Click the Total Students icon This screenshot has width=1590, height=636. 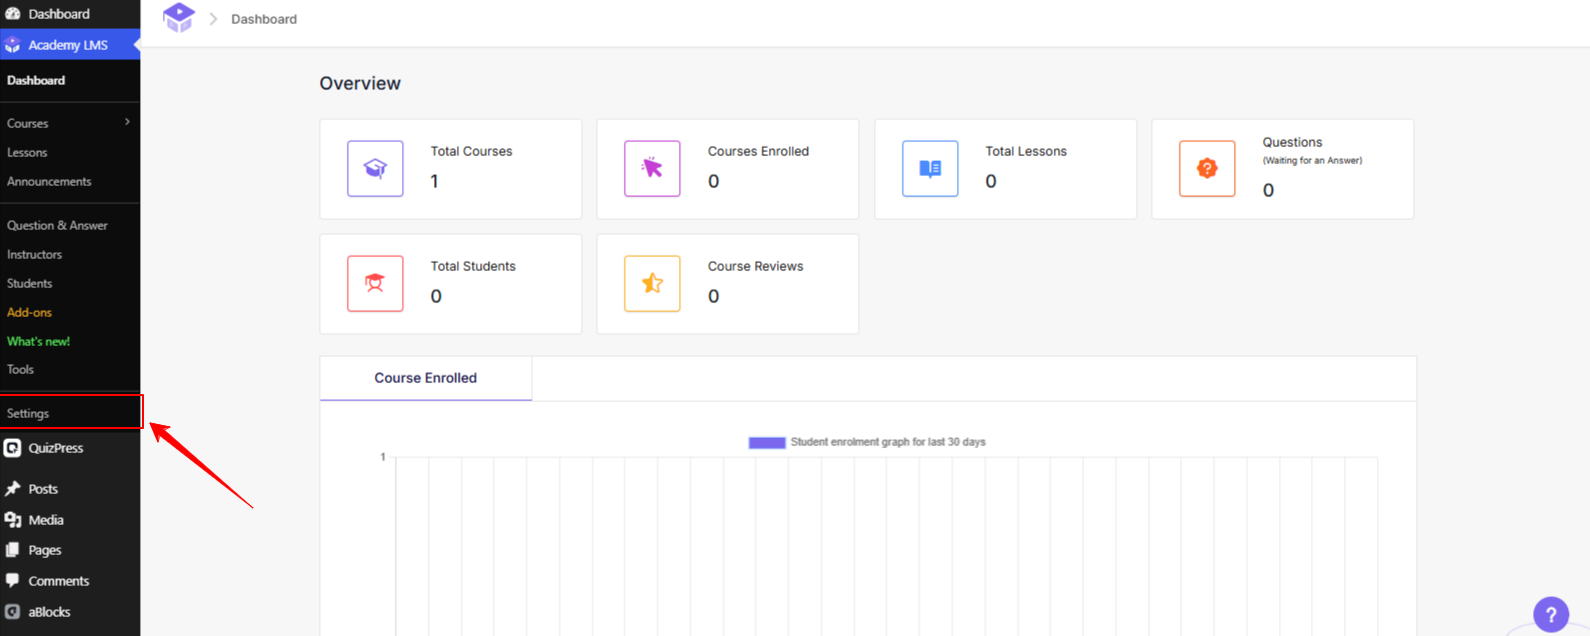coord(375,283)
